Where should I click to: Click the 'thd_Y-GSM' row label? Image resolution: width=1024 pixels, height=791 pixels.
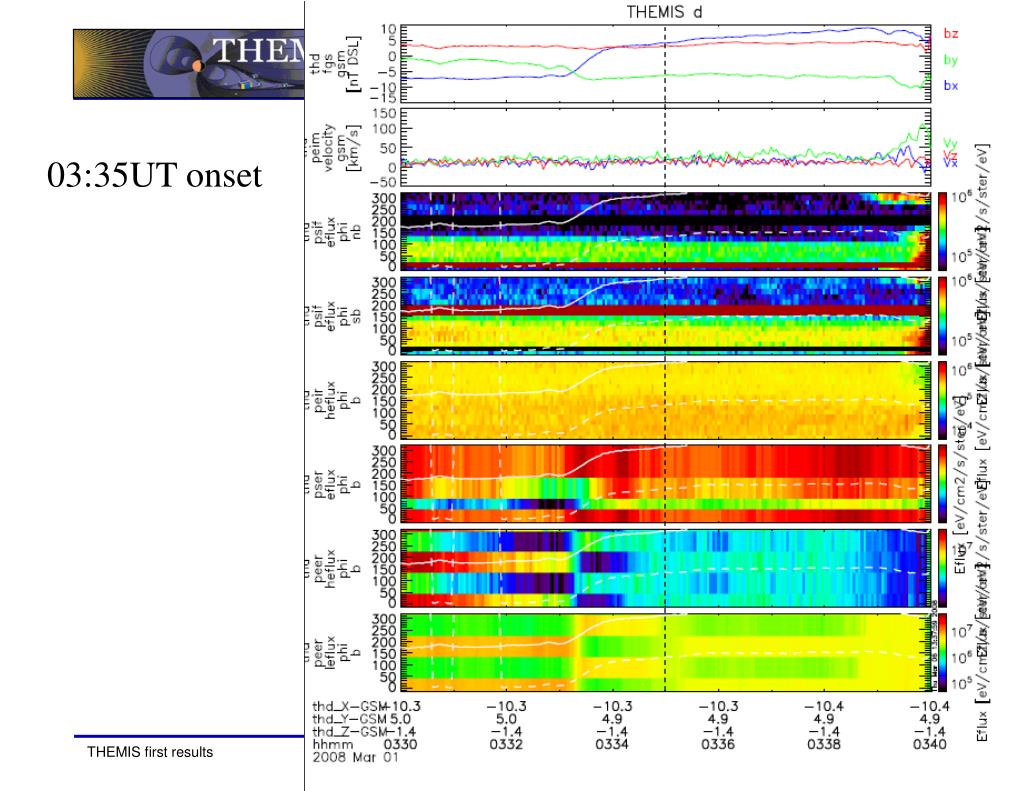pos(349,719)
